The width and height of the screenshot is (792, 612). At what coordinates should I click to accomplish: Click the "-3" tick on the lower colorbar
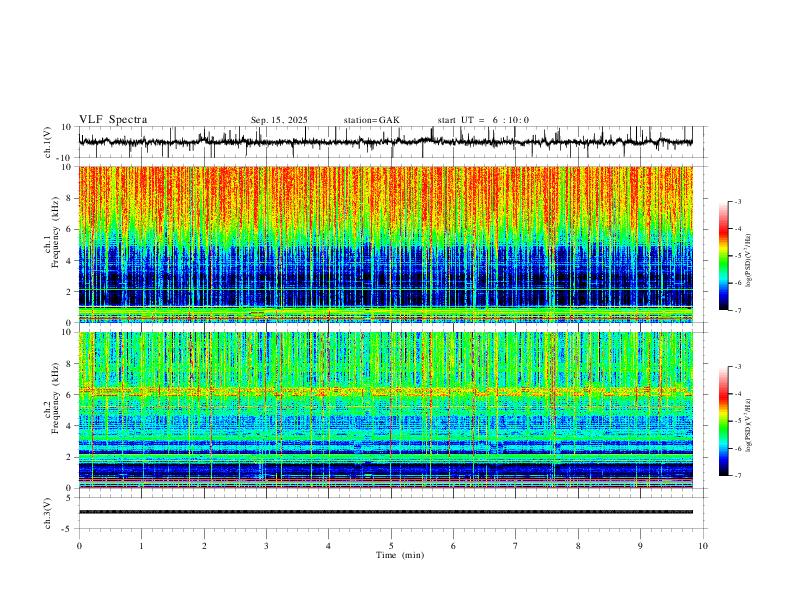pyautogui.click(x=737, y=367)
